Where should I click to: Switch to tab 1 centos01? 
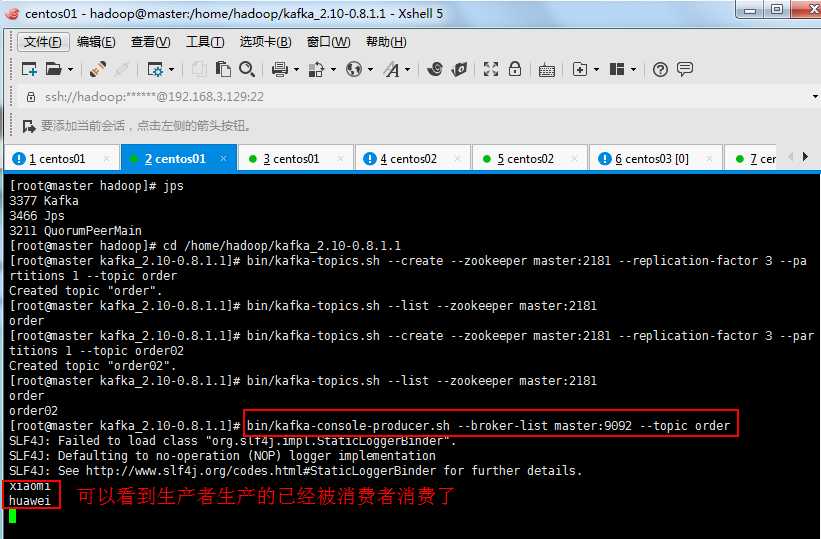pyautogui.click(x=62, y=158)
